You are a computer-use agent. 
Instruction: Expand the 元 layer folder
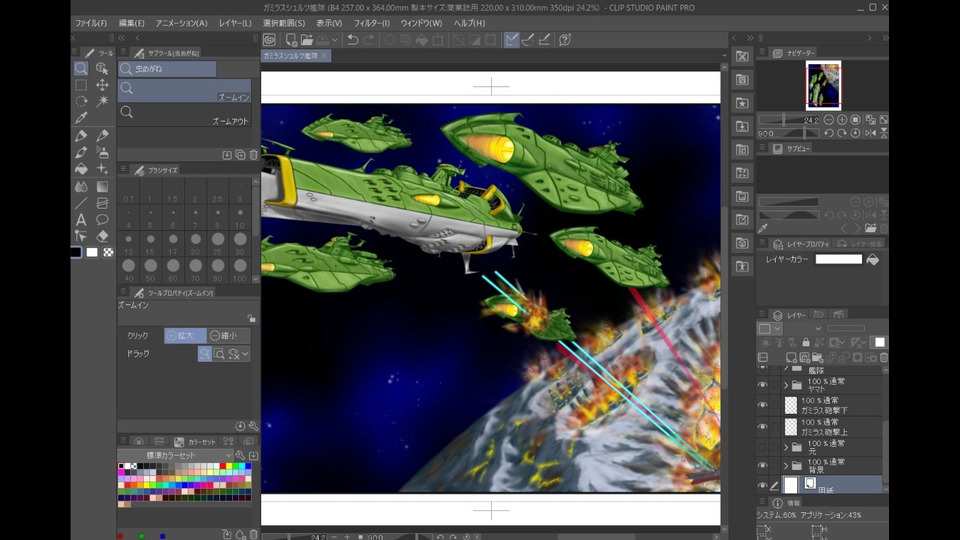786,447
